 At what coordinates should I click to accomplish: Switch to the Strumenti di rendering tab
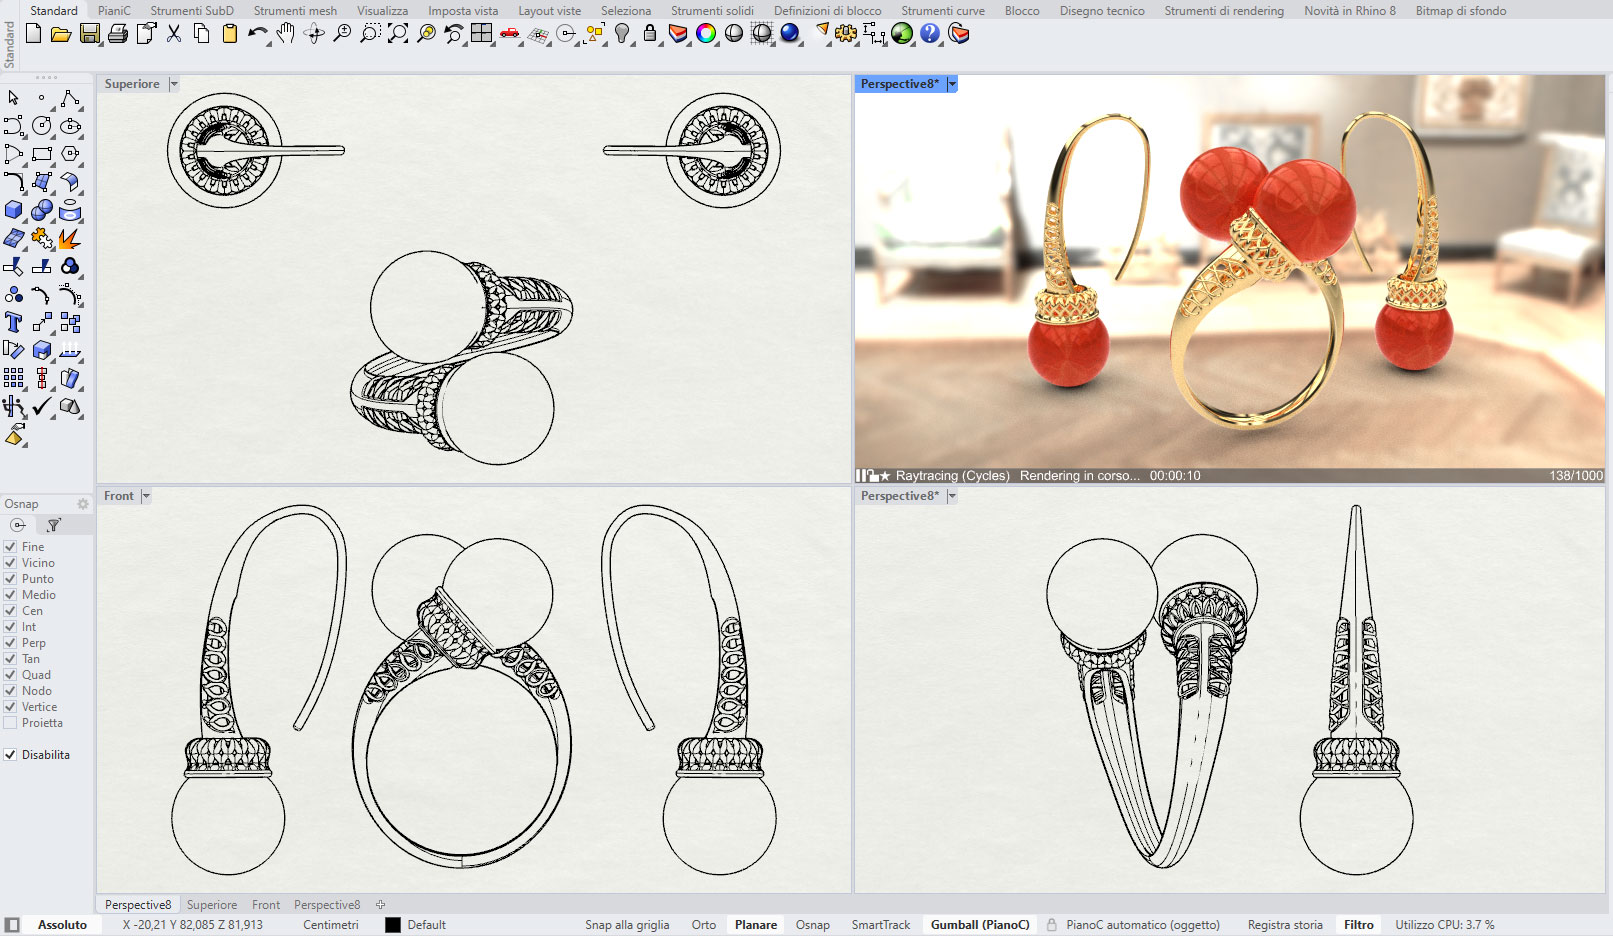[1224, 11]
